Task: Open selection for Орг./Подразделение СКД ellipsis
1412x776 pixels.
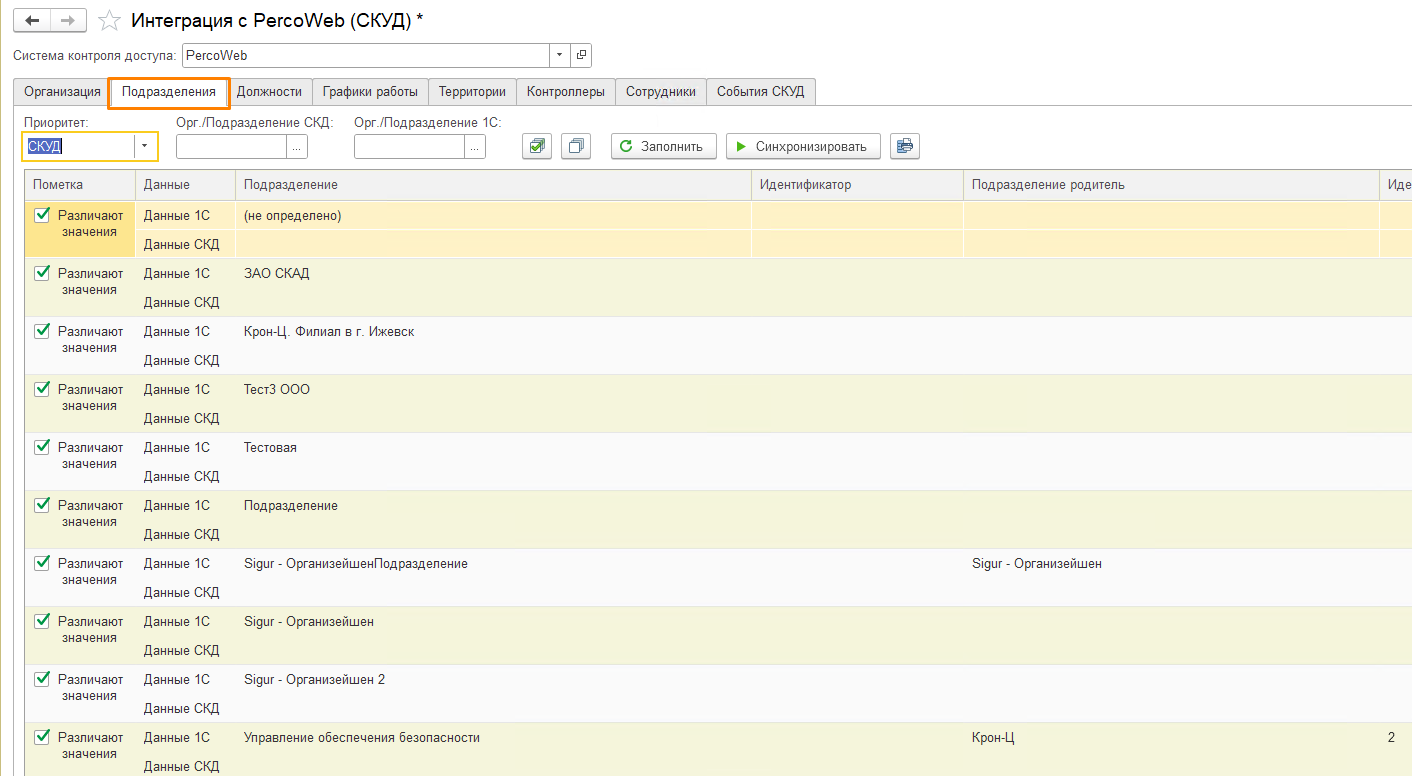Action: tap(297, 147)
